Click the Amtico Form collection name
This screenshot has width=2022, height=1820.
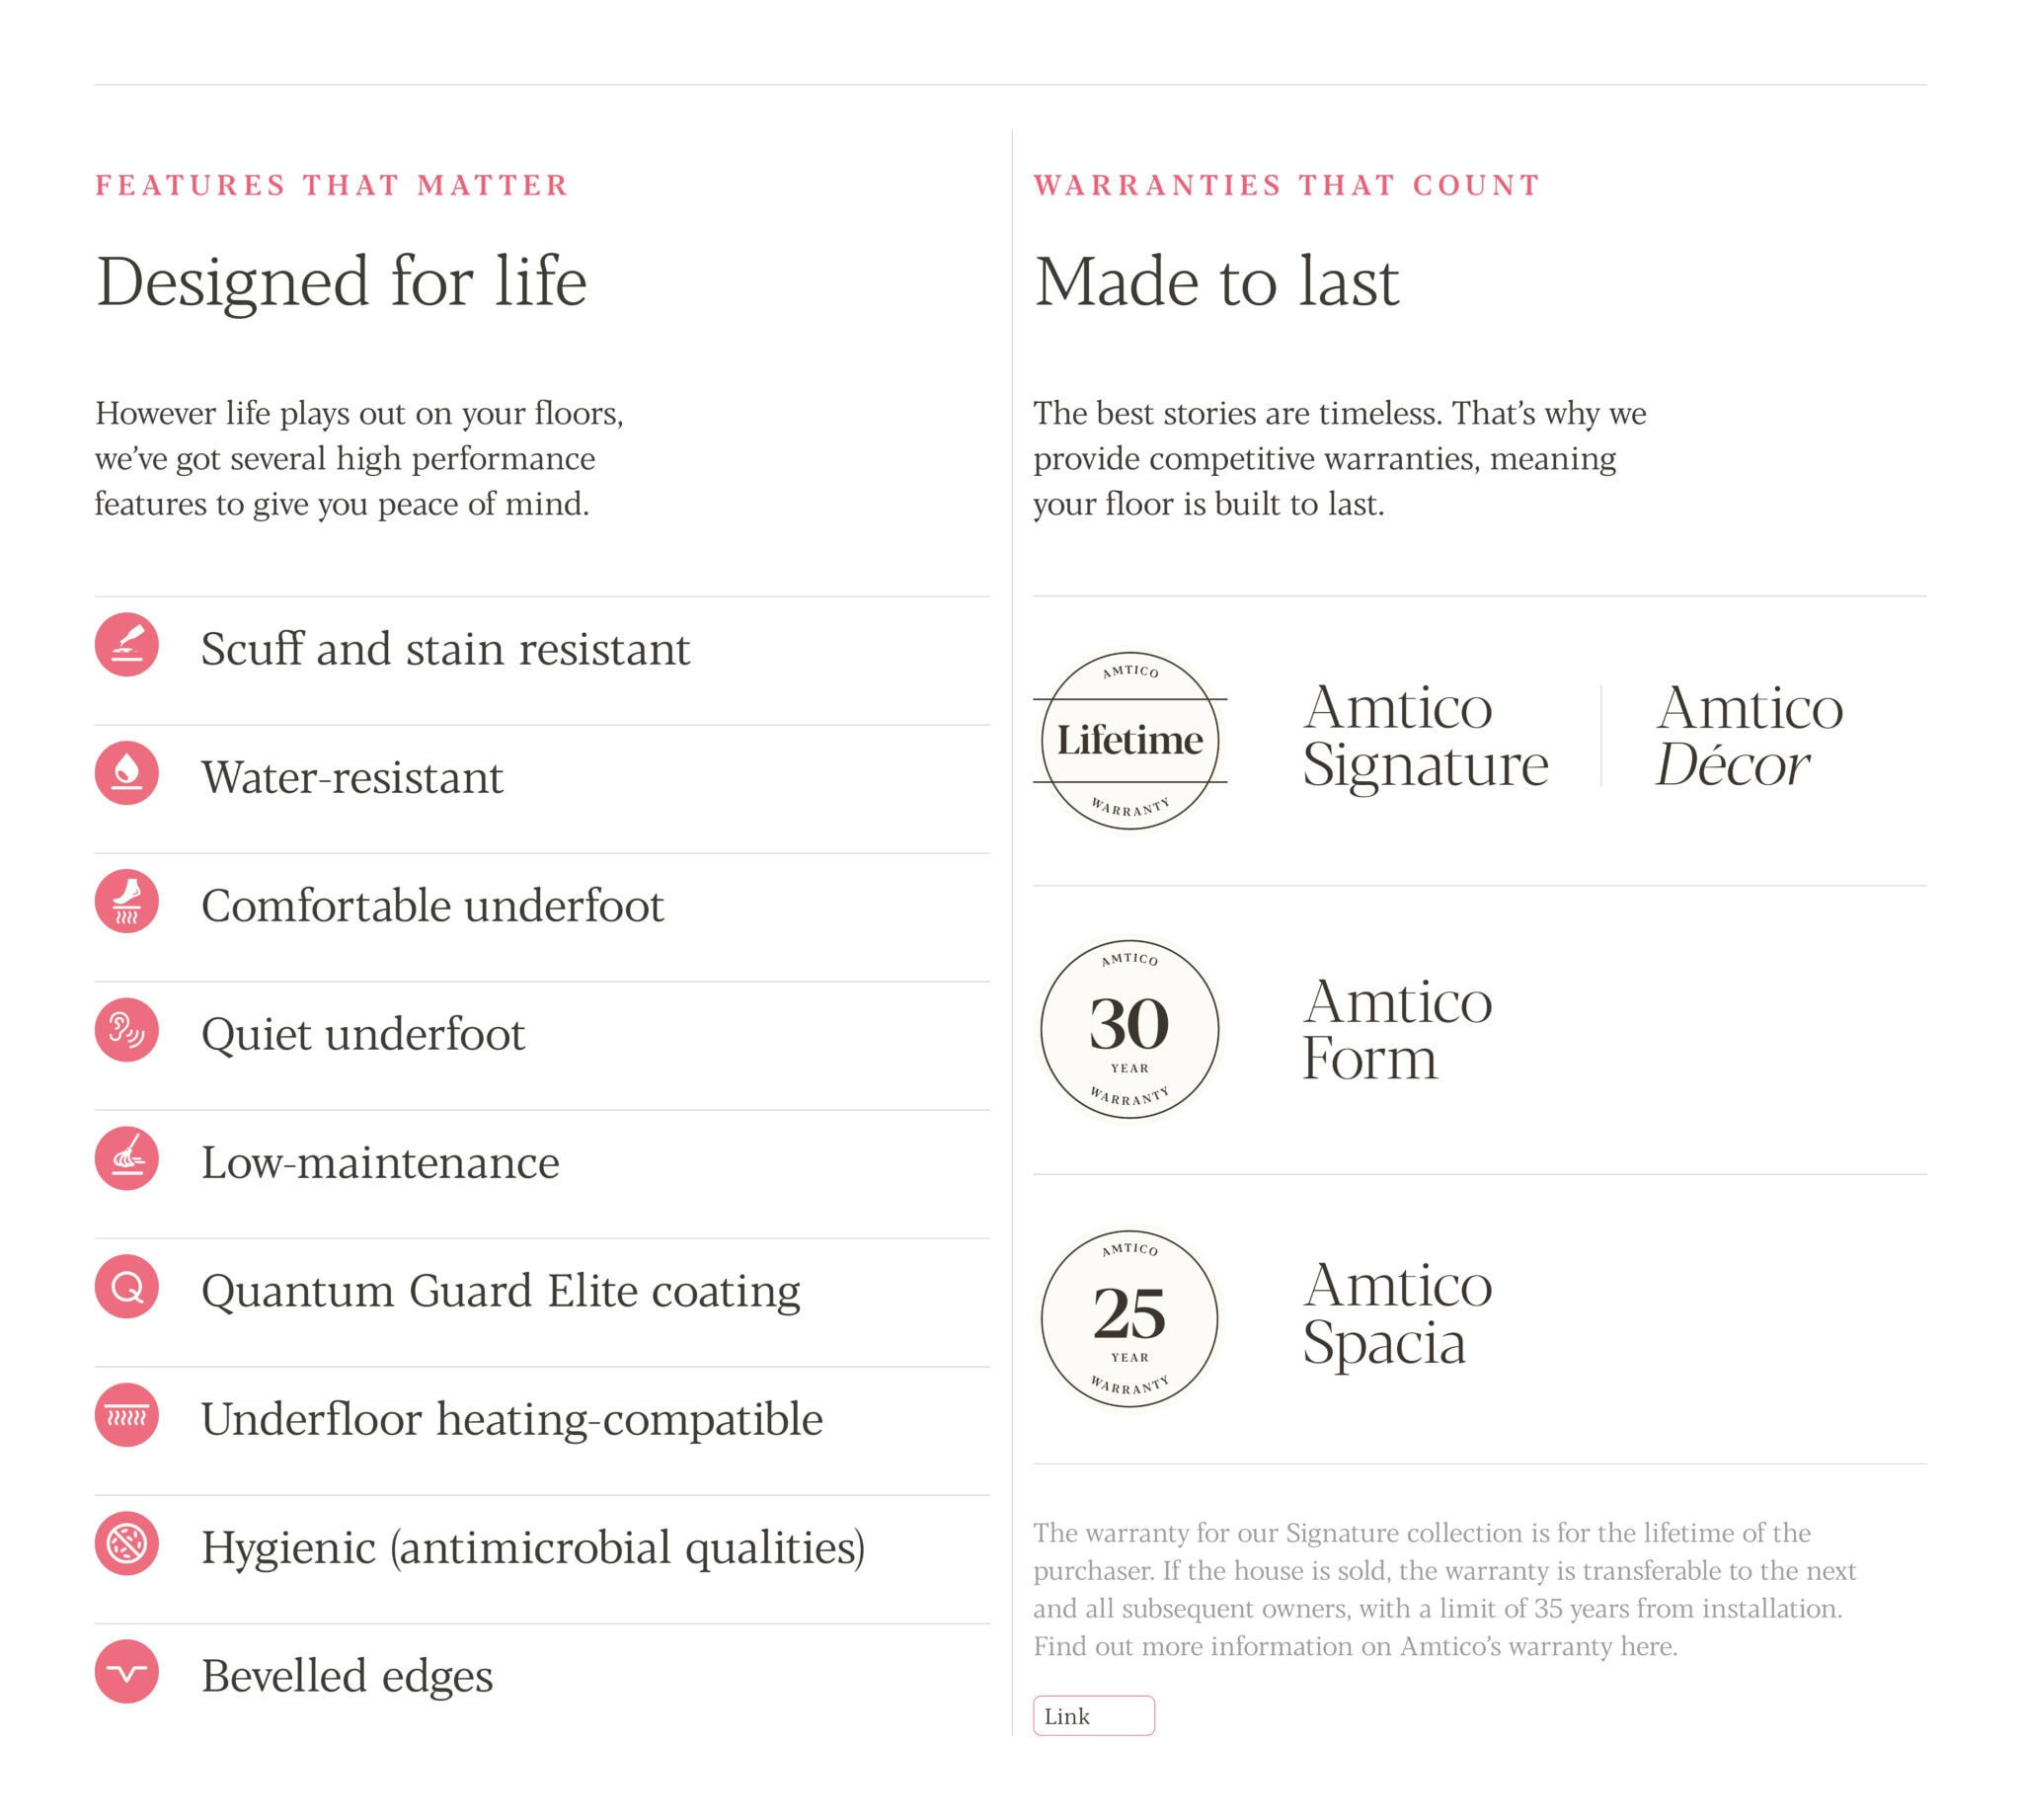pyautogui.click(x=1397, y=1029)
